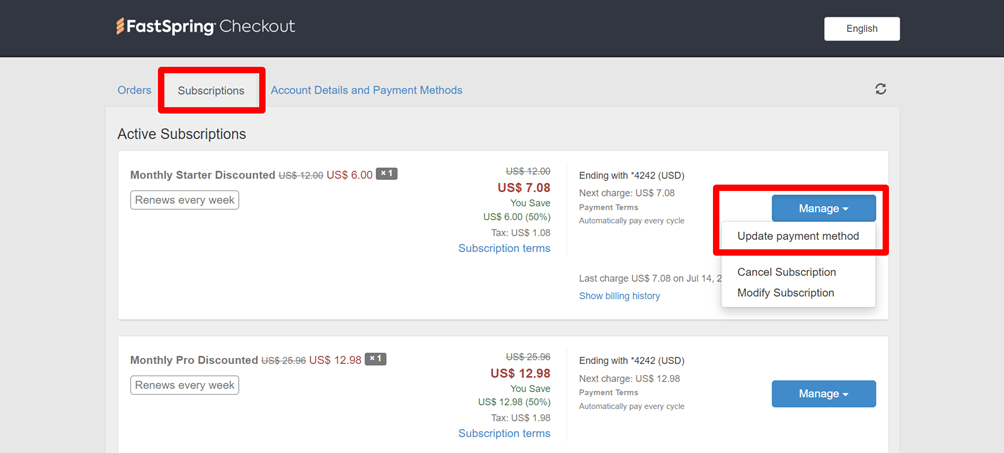Choose Modify Subscription from Manage menu
Image resolution: width=1004 pixels, height=453 pixels.
click(786, 293)
